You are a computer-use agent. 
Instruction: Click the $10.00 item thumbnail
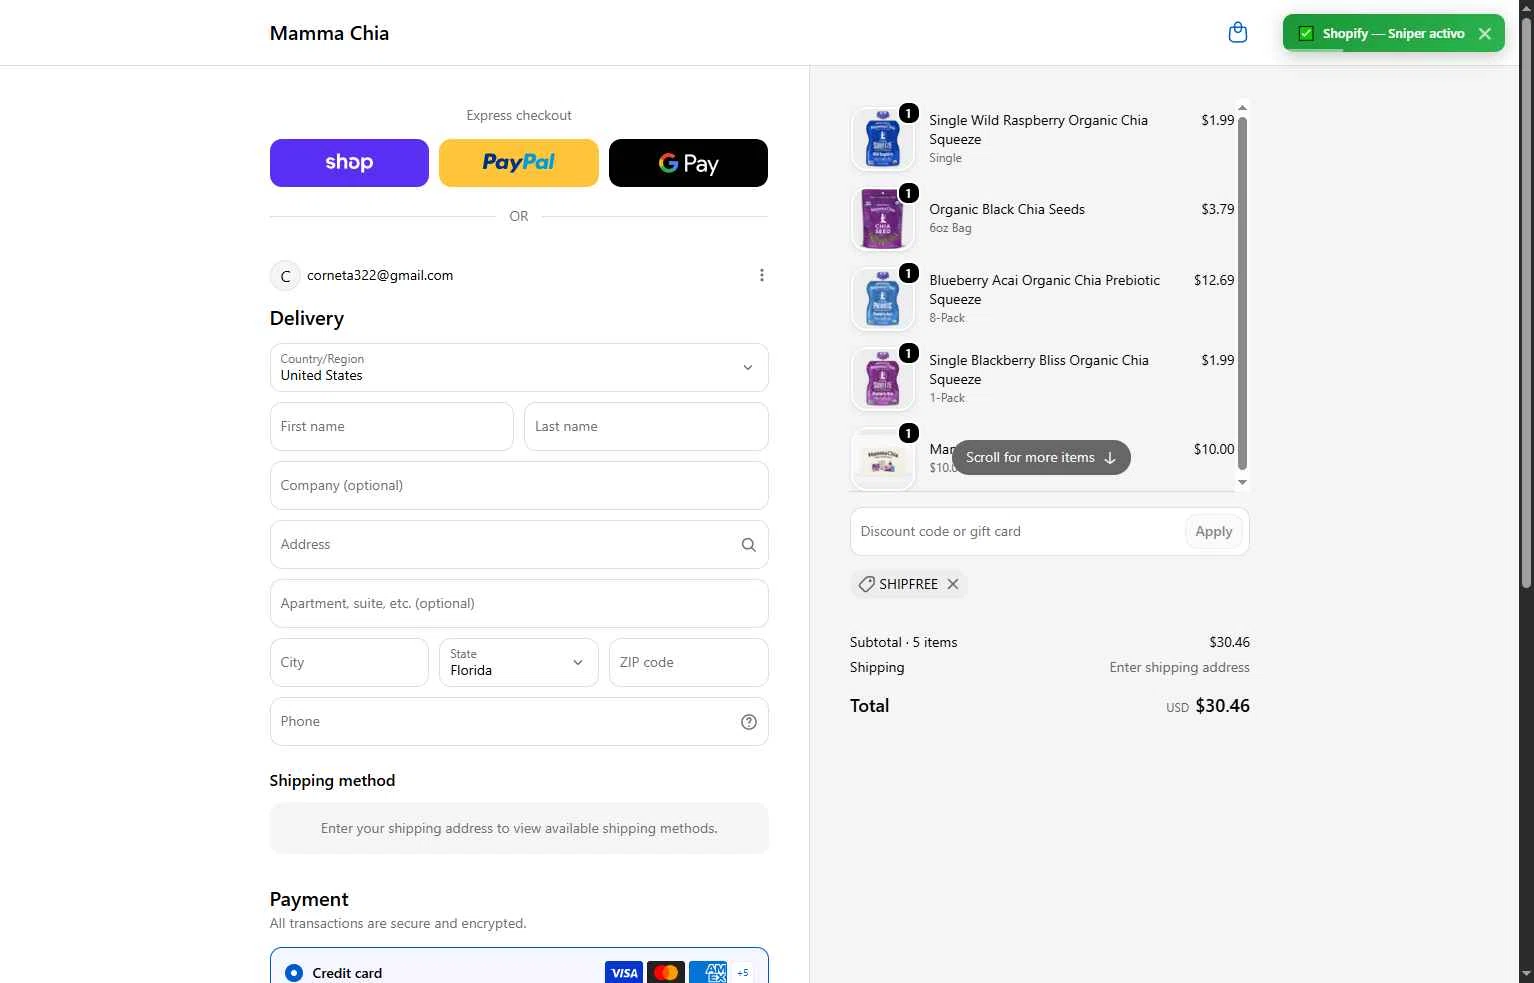882,459
